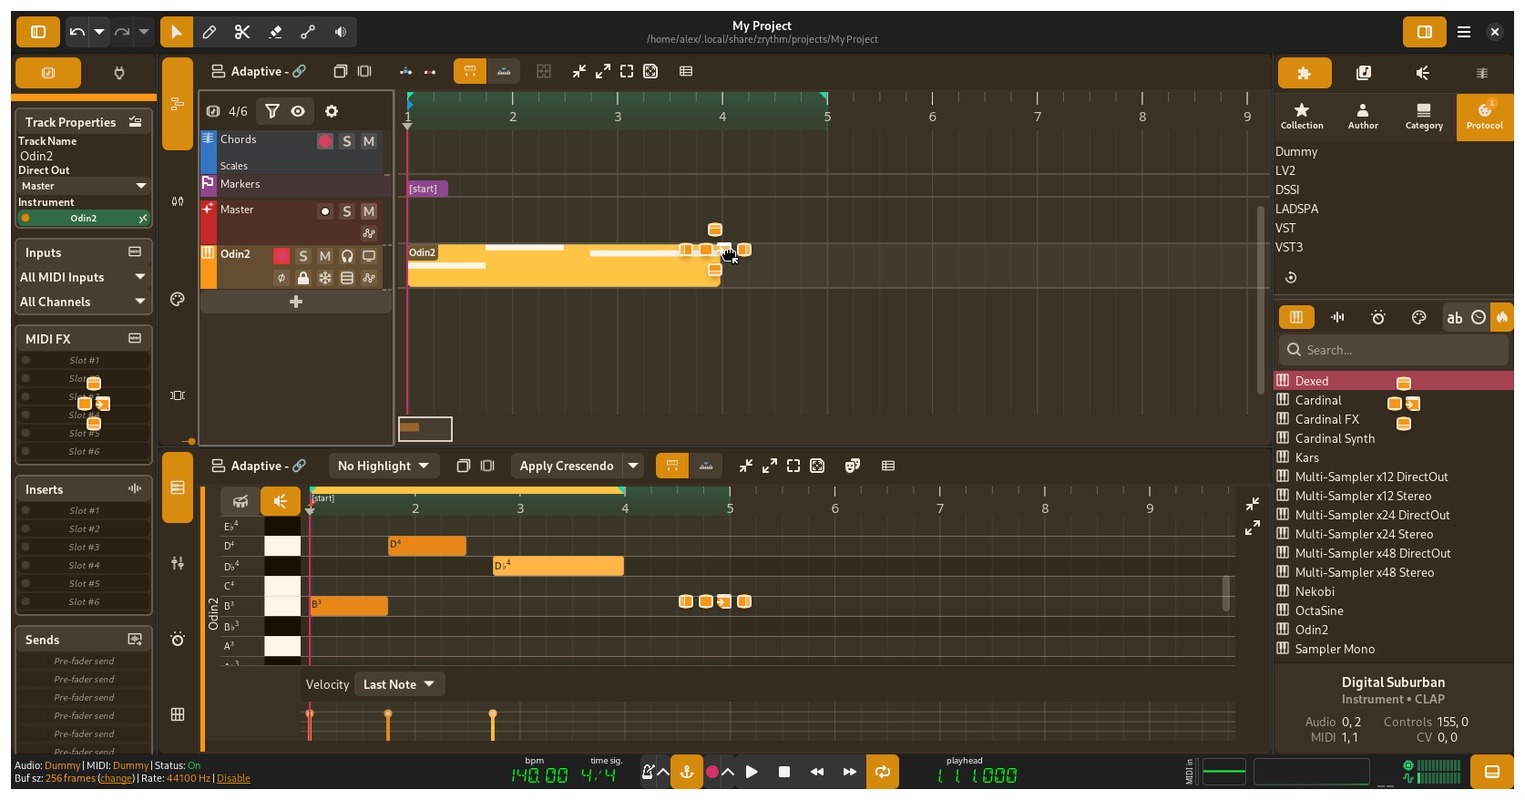Screen dimensions: 1525x800
Task: Reset plugin filters with circular arrow
Action: coord(1291,278)
